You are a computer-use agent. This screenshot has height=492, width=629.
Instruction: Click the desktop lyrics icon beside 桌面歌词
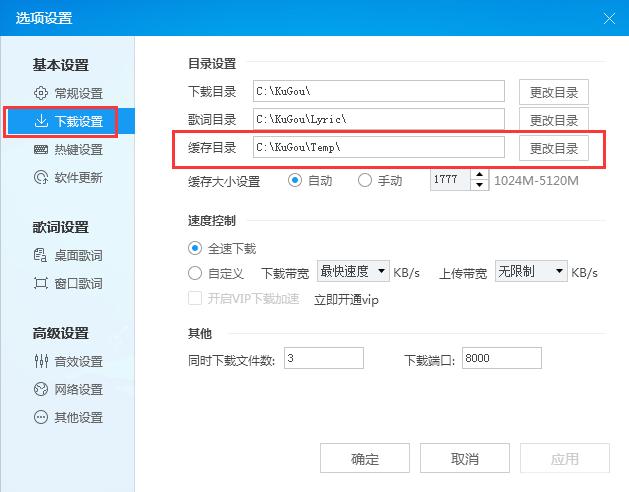coord(40,255)
